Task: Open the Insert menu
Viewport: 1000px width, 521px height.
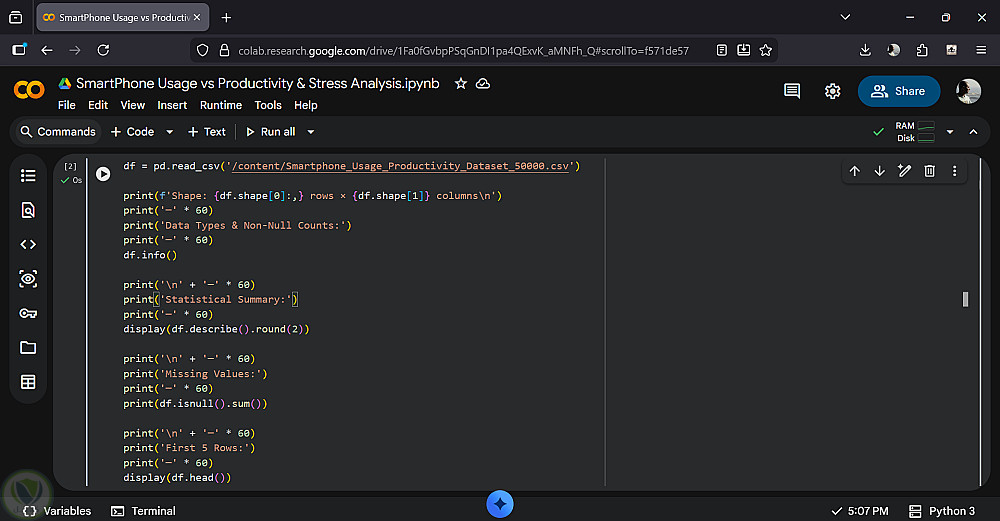Action: (x=172, y=105)
